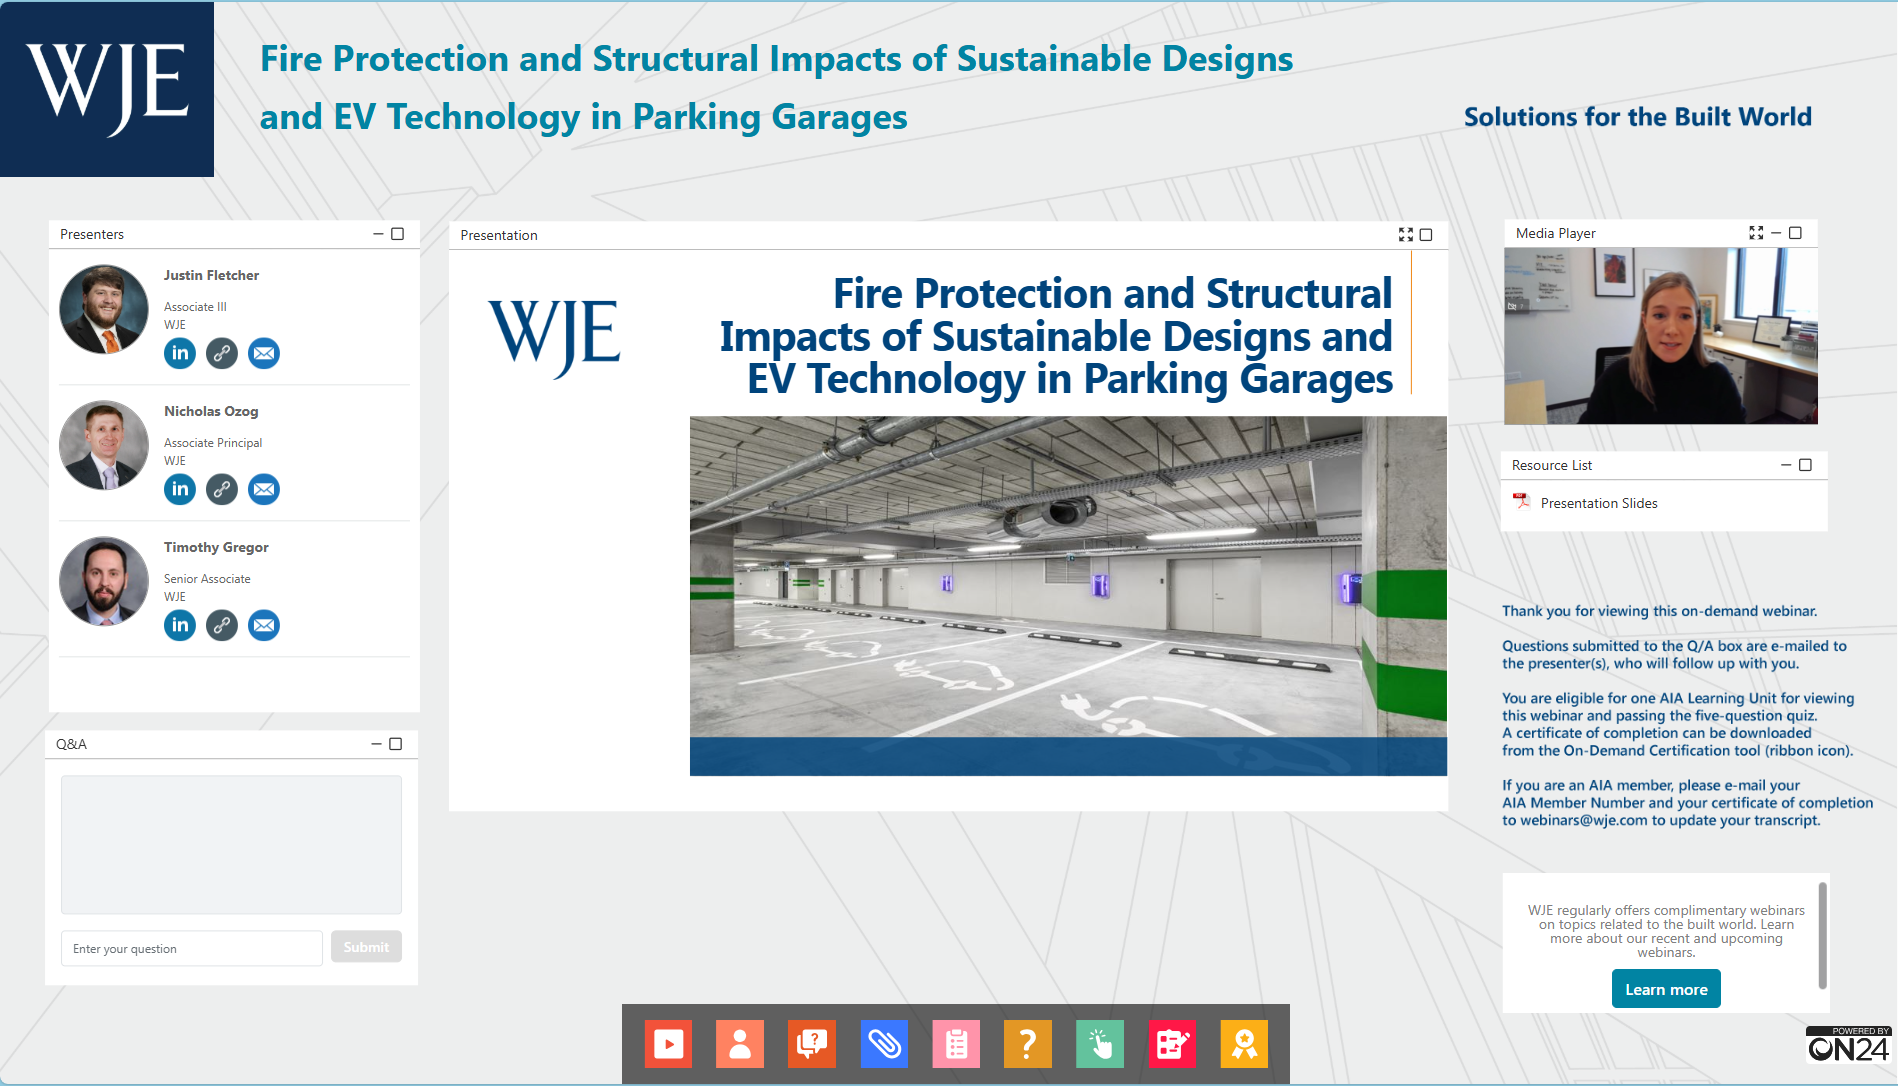Open the Resource List paperclip dock icon

click(884, 1044)
